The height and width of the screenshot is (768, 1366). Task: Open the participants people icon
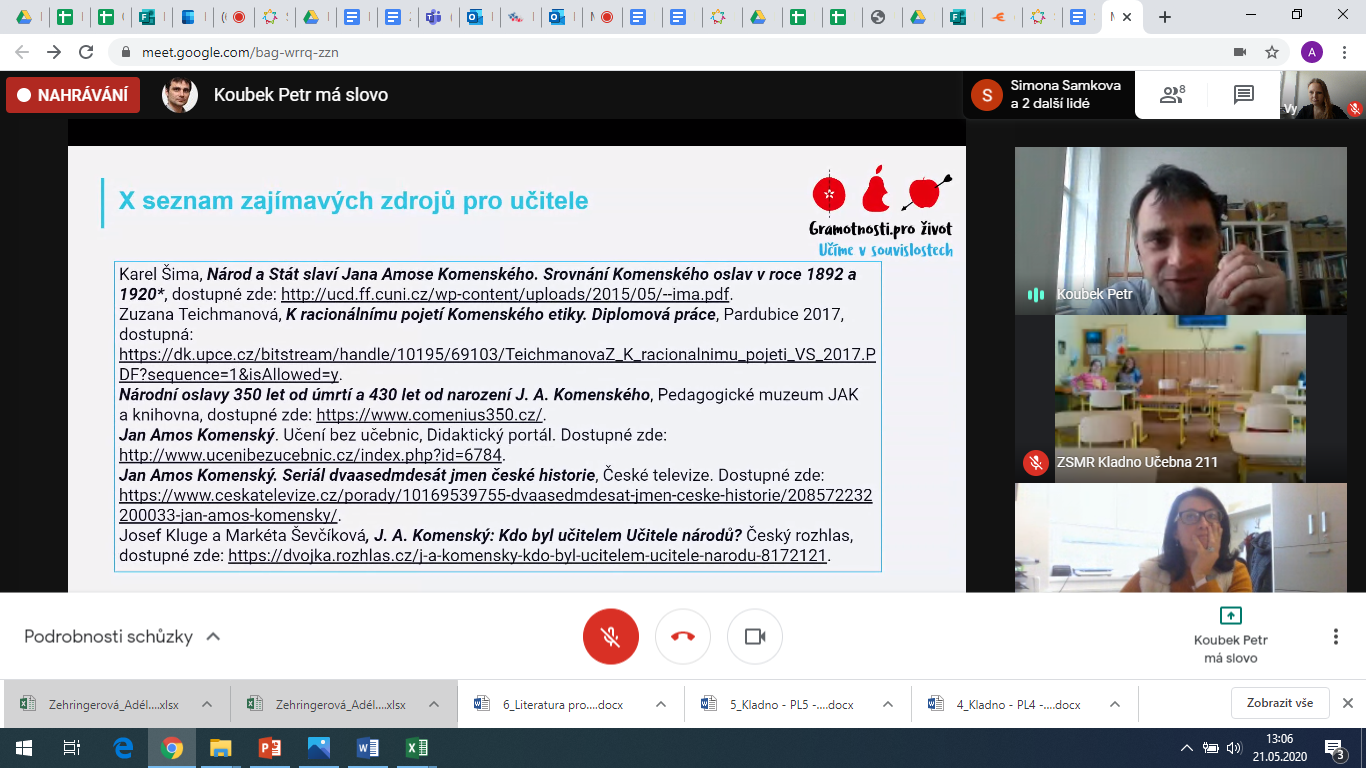pos(1171,95)
